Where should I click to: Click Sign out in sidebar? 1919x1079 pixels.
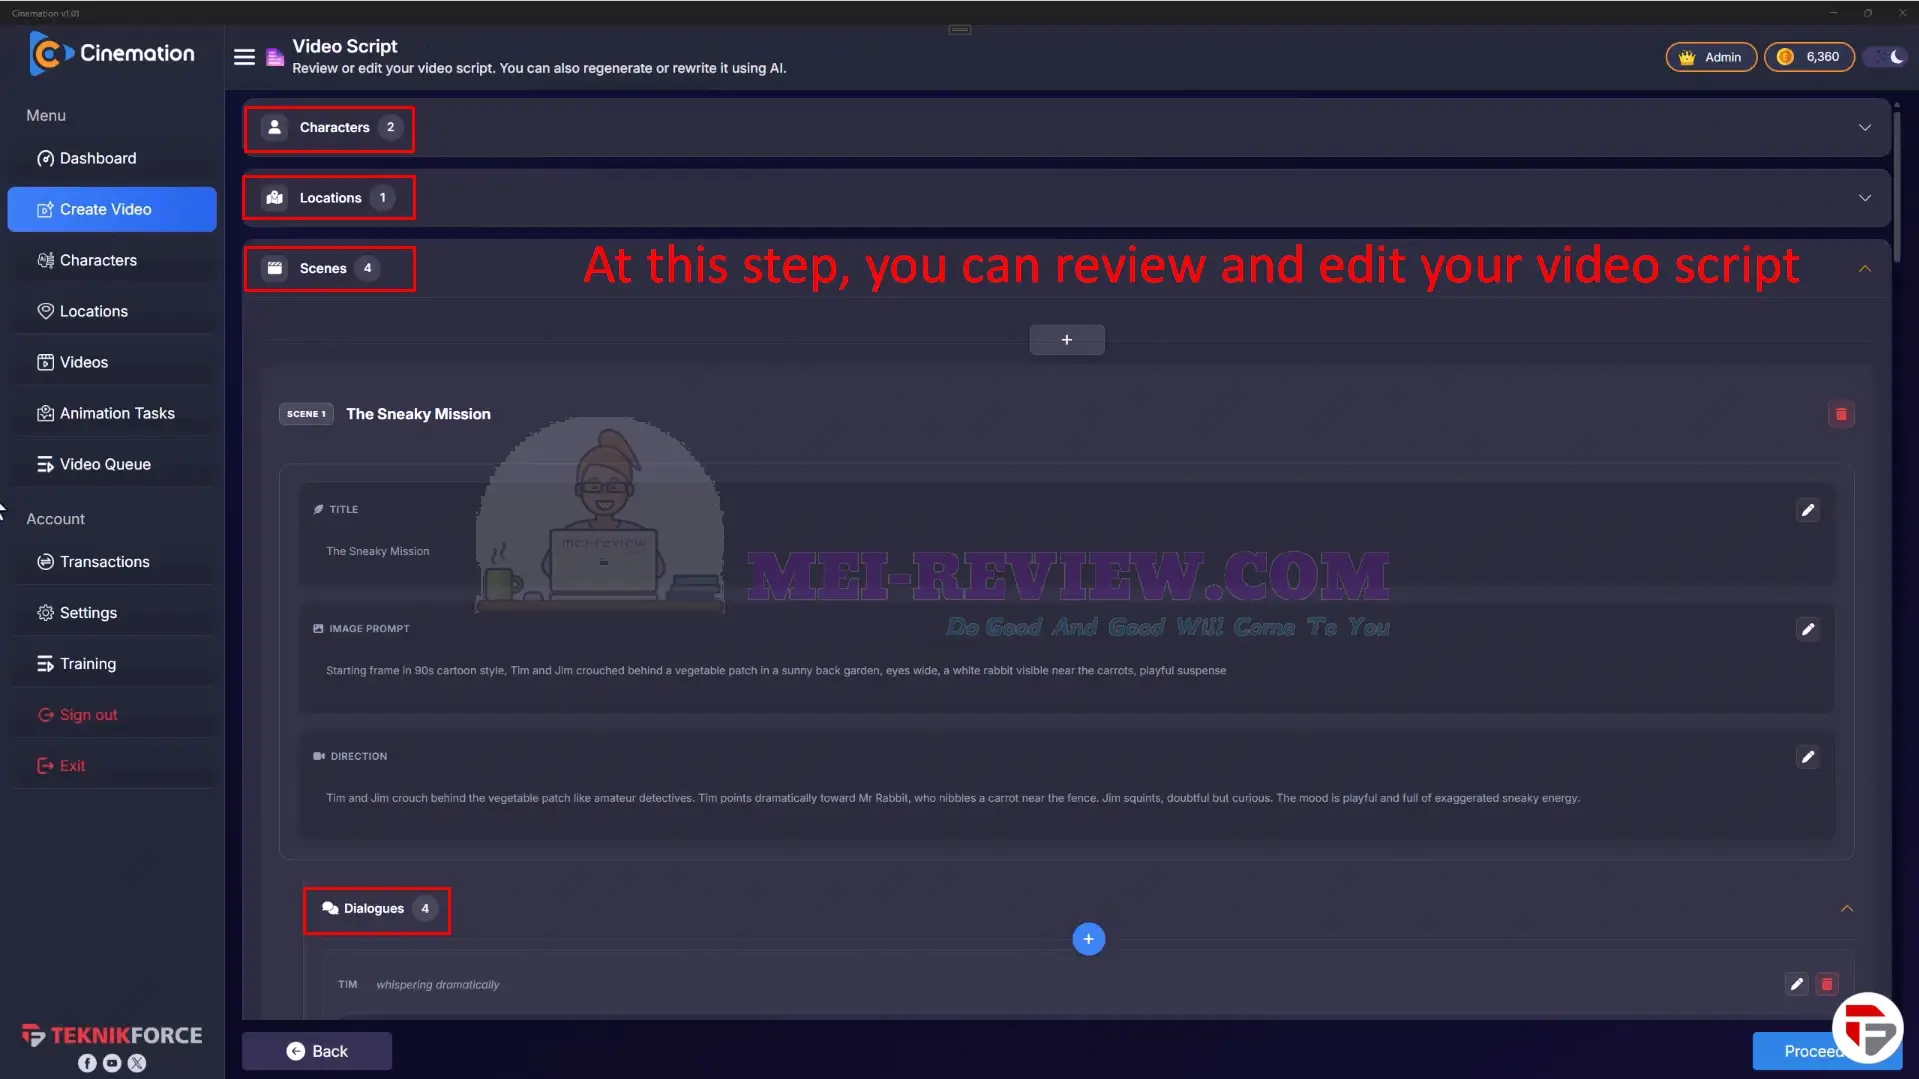tap(112, 715)
